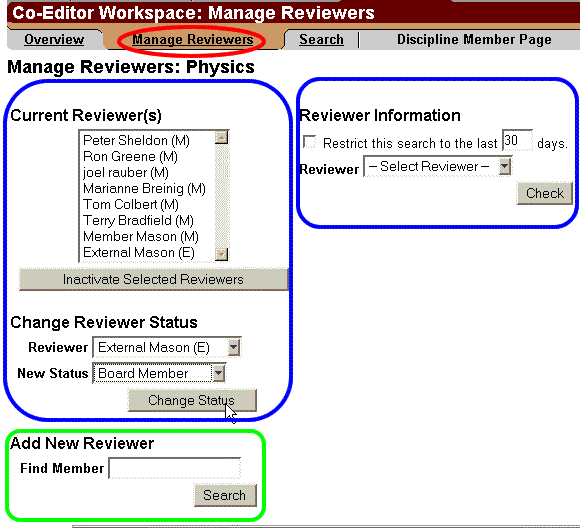The width and height of the screenshot is (580, 528).
Task: Select Terry Bradfield (M) in reviewer list
Action: point(138,221)
